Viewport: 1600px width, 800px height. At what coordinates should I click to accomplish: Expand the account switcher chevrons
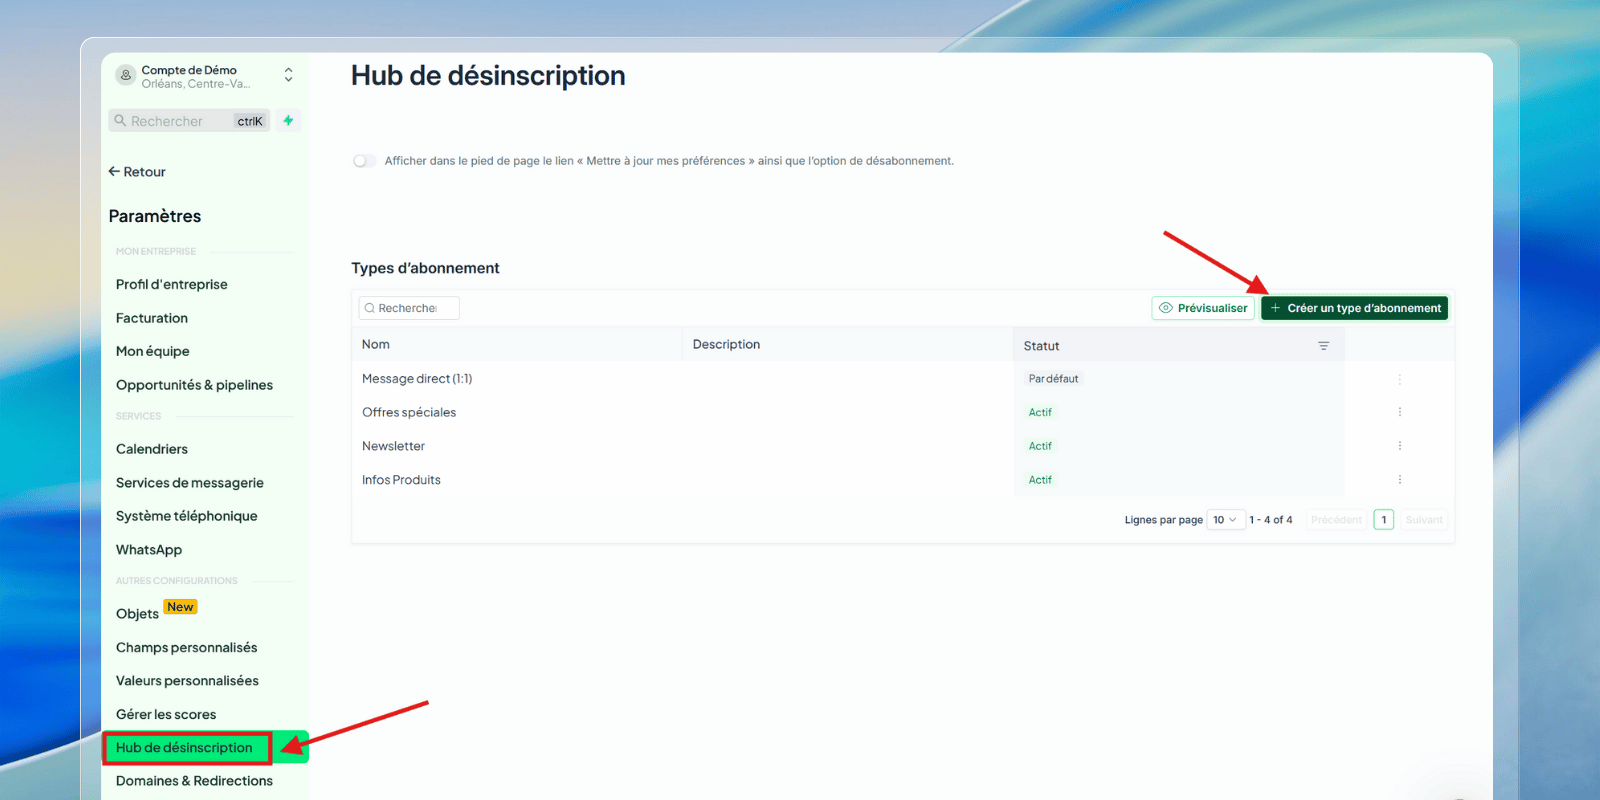point(288,76)
